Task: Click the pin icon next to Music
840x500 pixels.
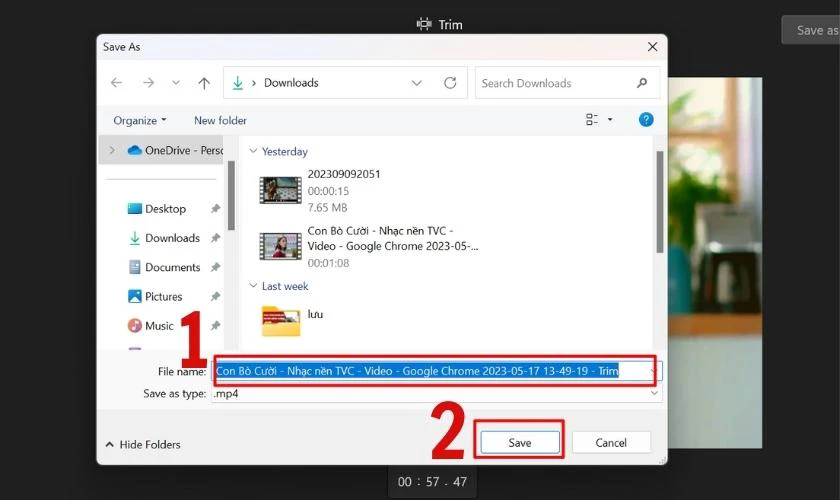Action: 215,325
